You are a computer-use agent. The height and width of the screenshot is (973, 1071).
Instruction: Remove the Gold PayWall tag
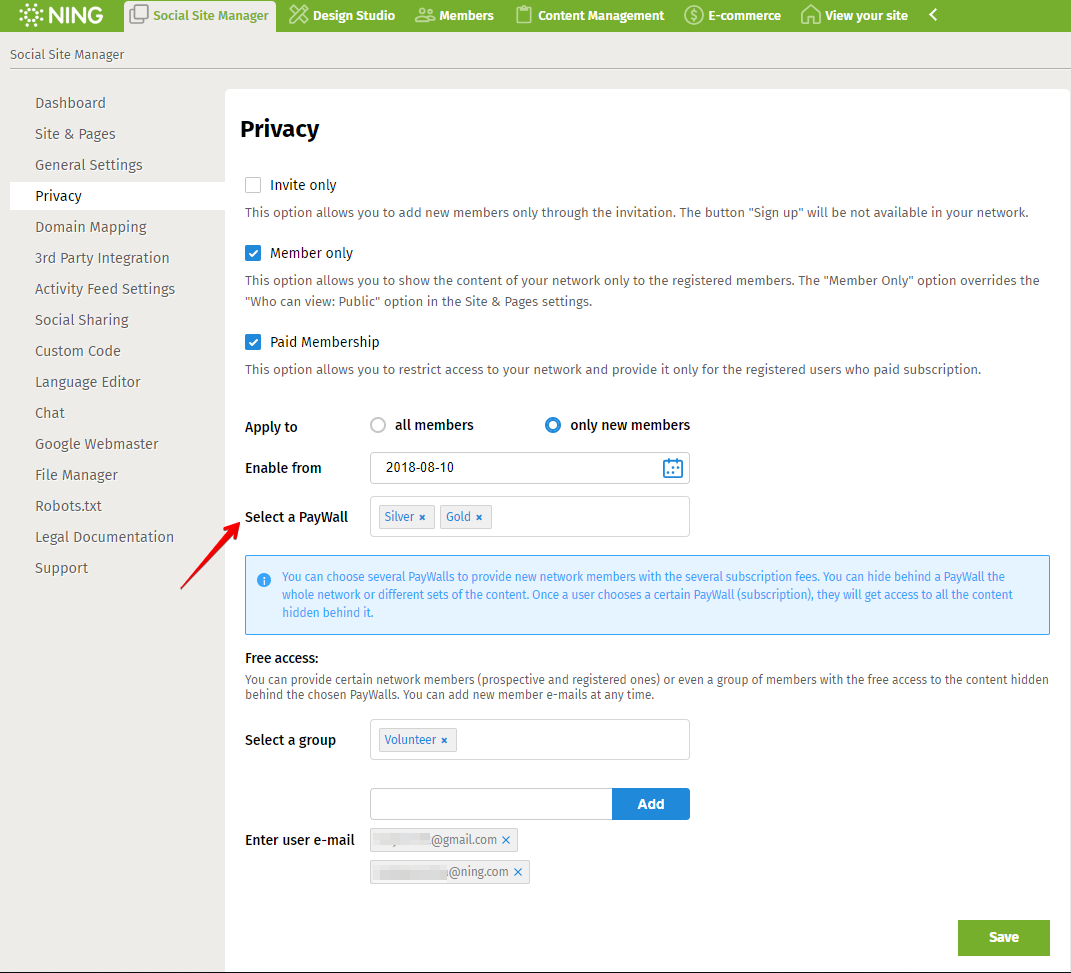point(479,517)
